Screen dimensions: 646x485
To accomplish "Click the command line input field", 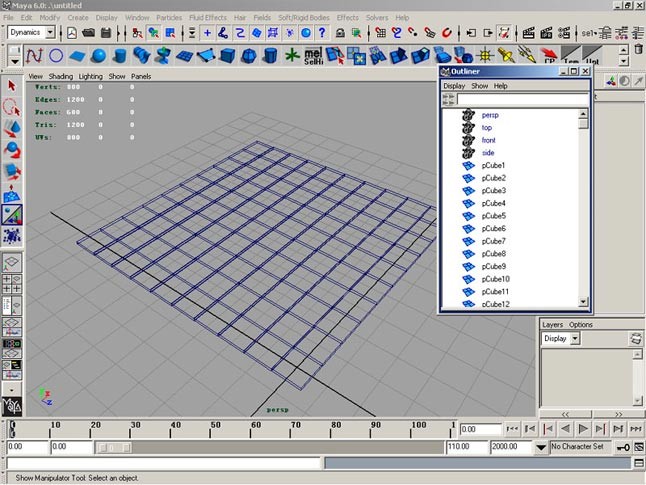I will 164,463.
